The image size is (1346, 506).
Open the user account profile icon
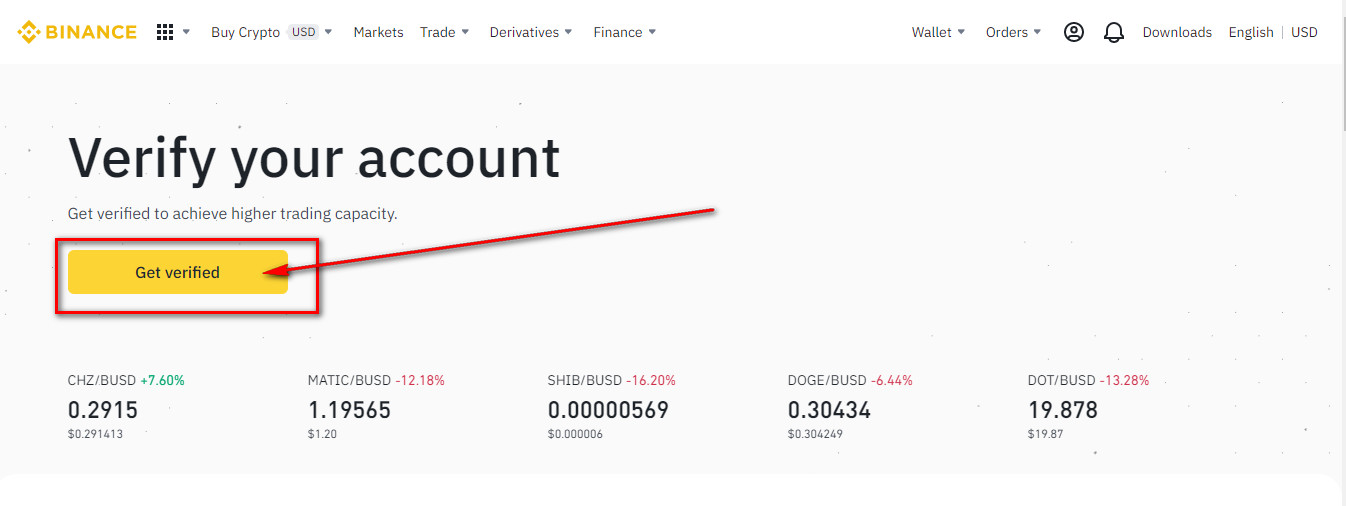1073,32
